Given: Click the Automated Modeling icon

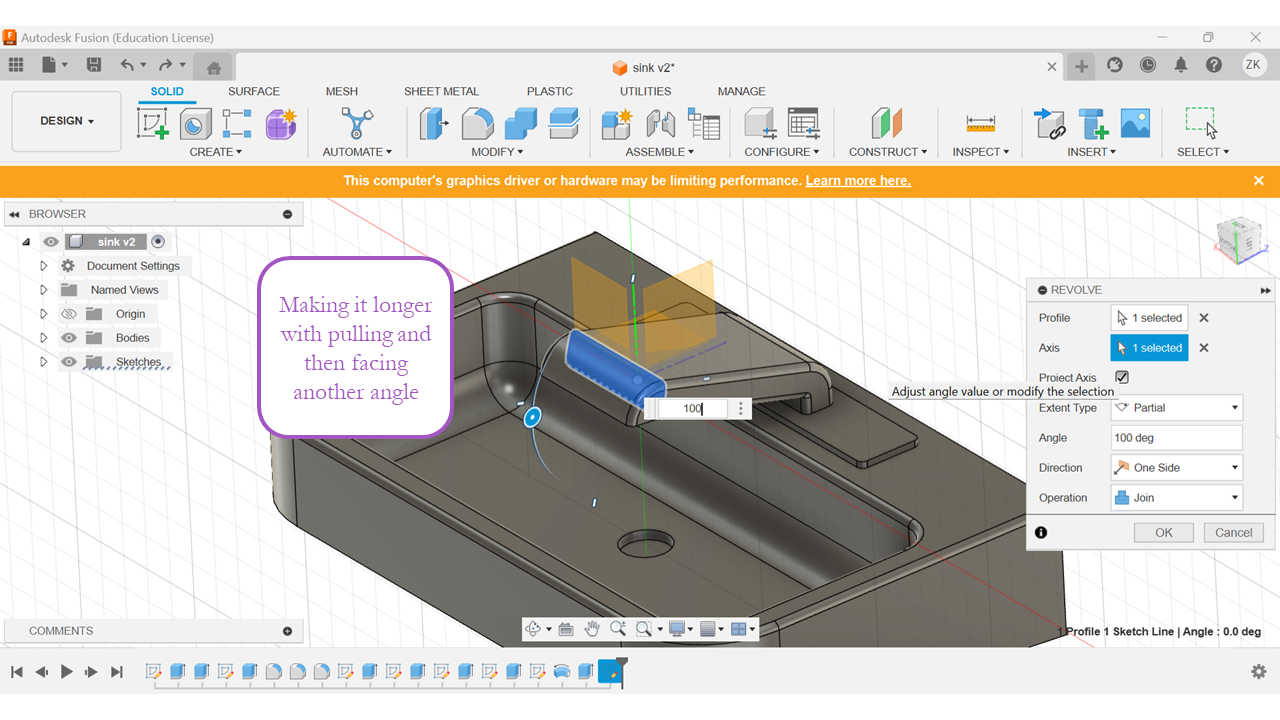Looking at the screenshot, I should click(x=356, y=124).
